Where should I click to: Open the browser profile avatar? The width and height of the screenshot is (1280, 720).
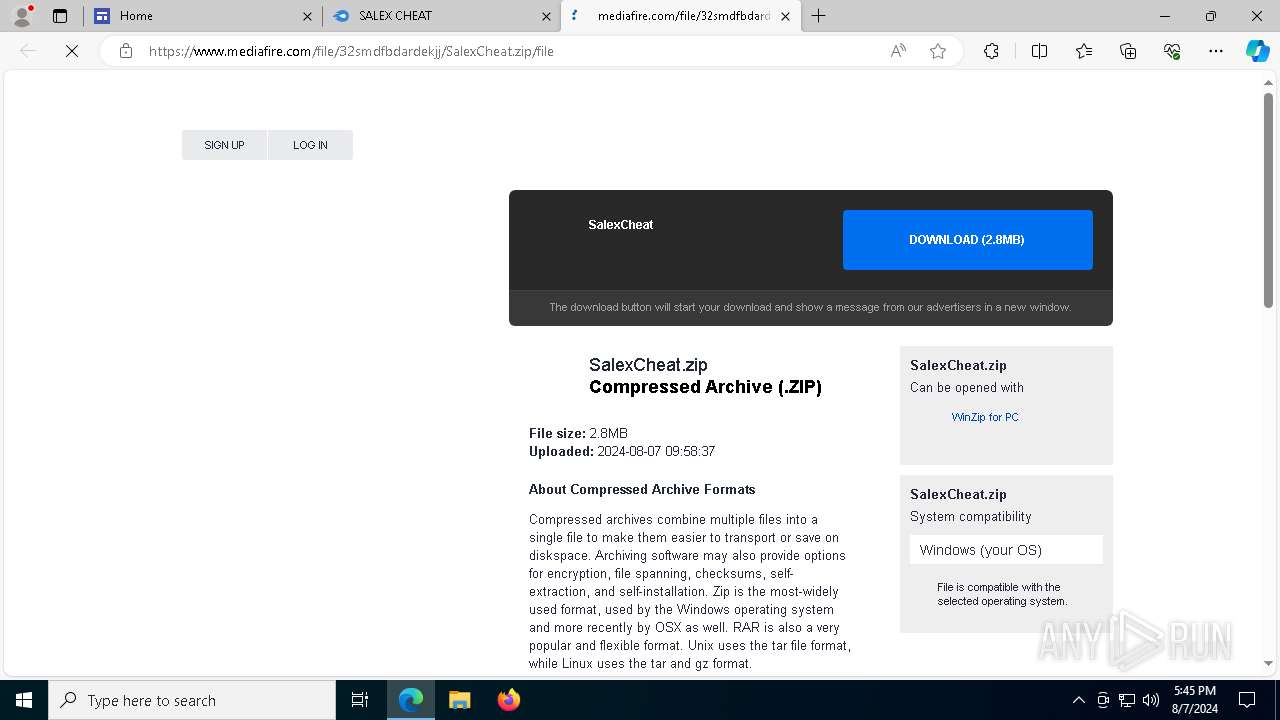click(x=21, y=16)
